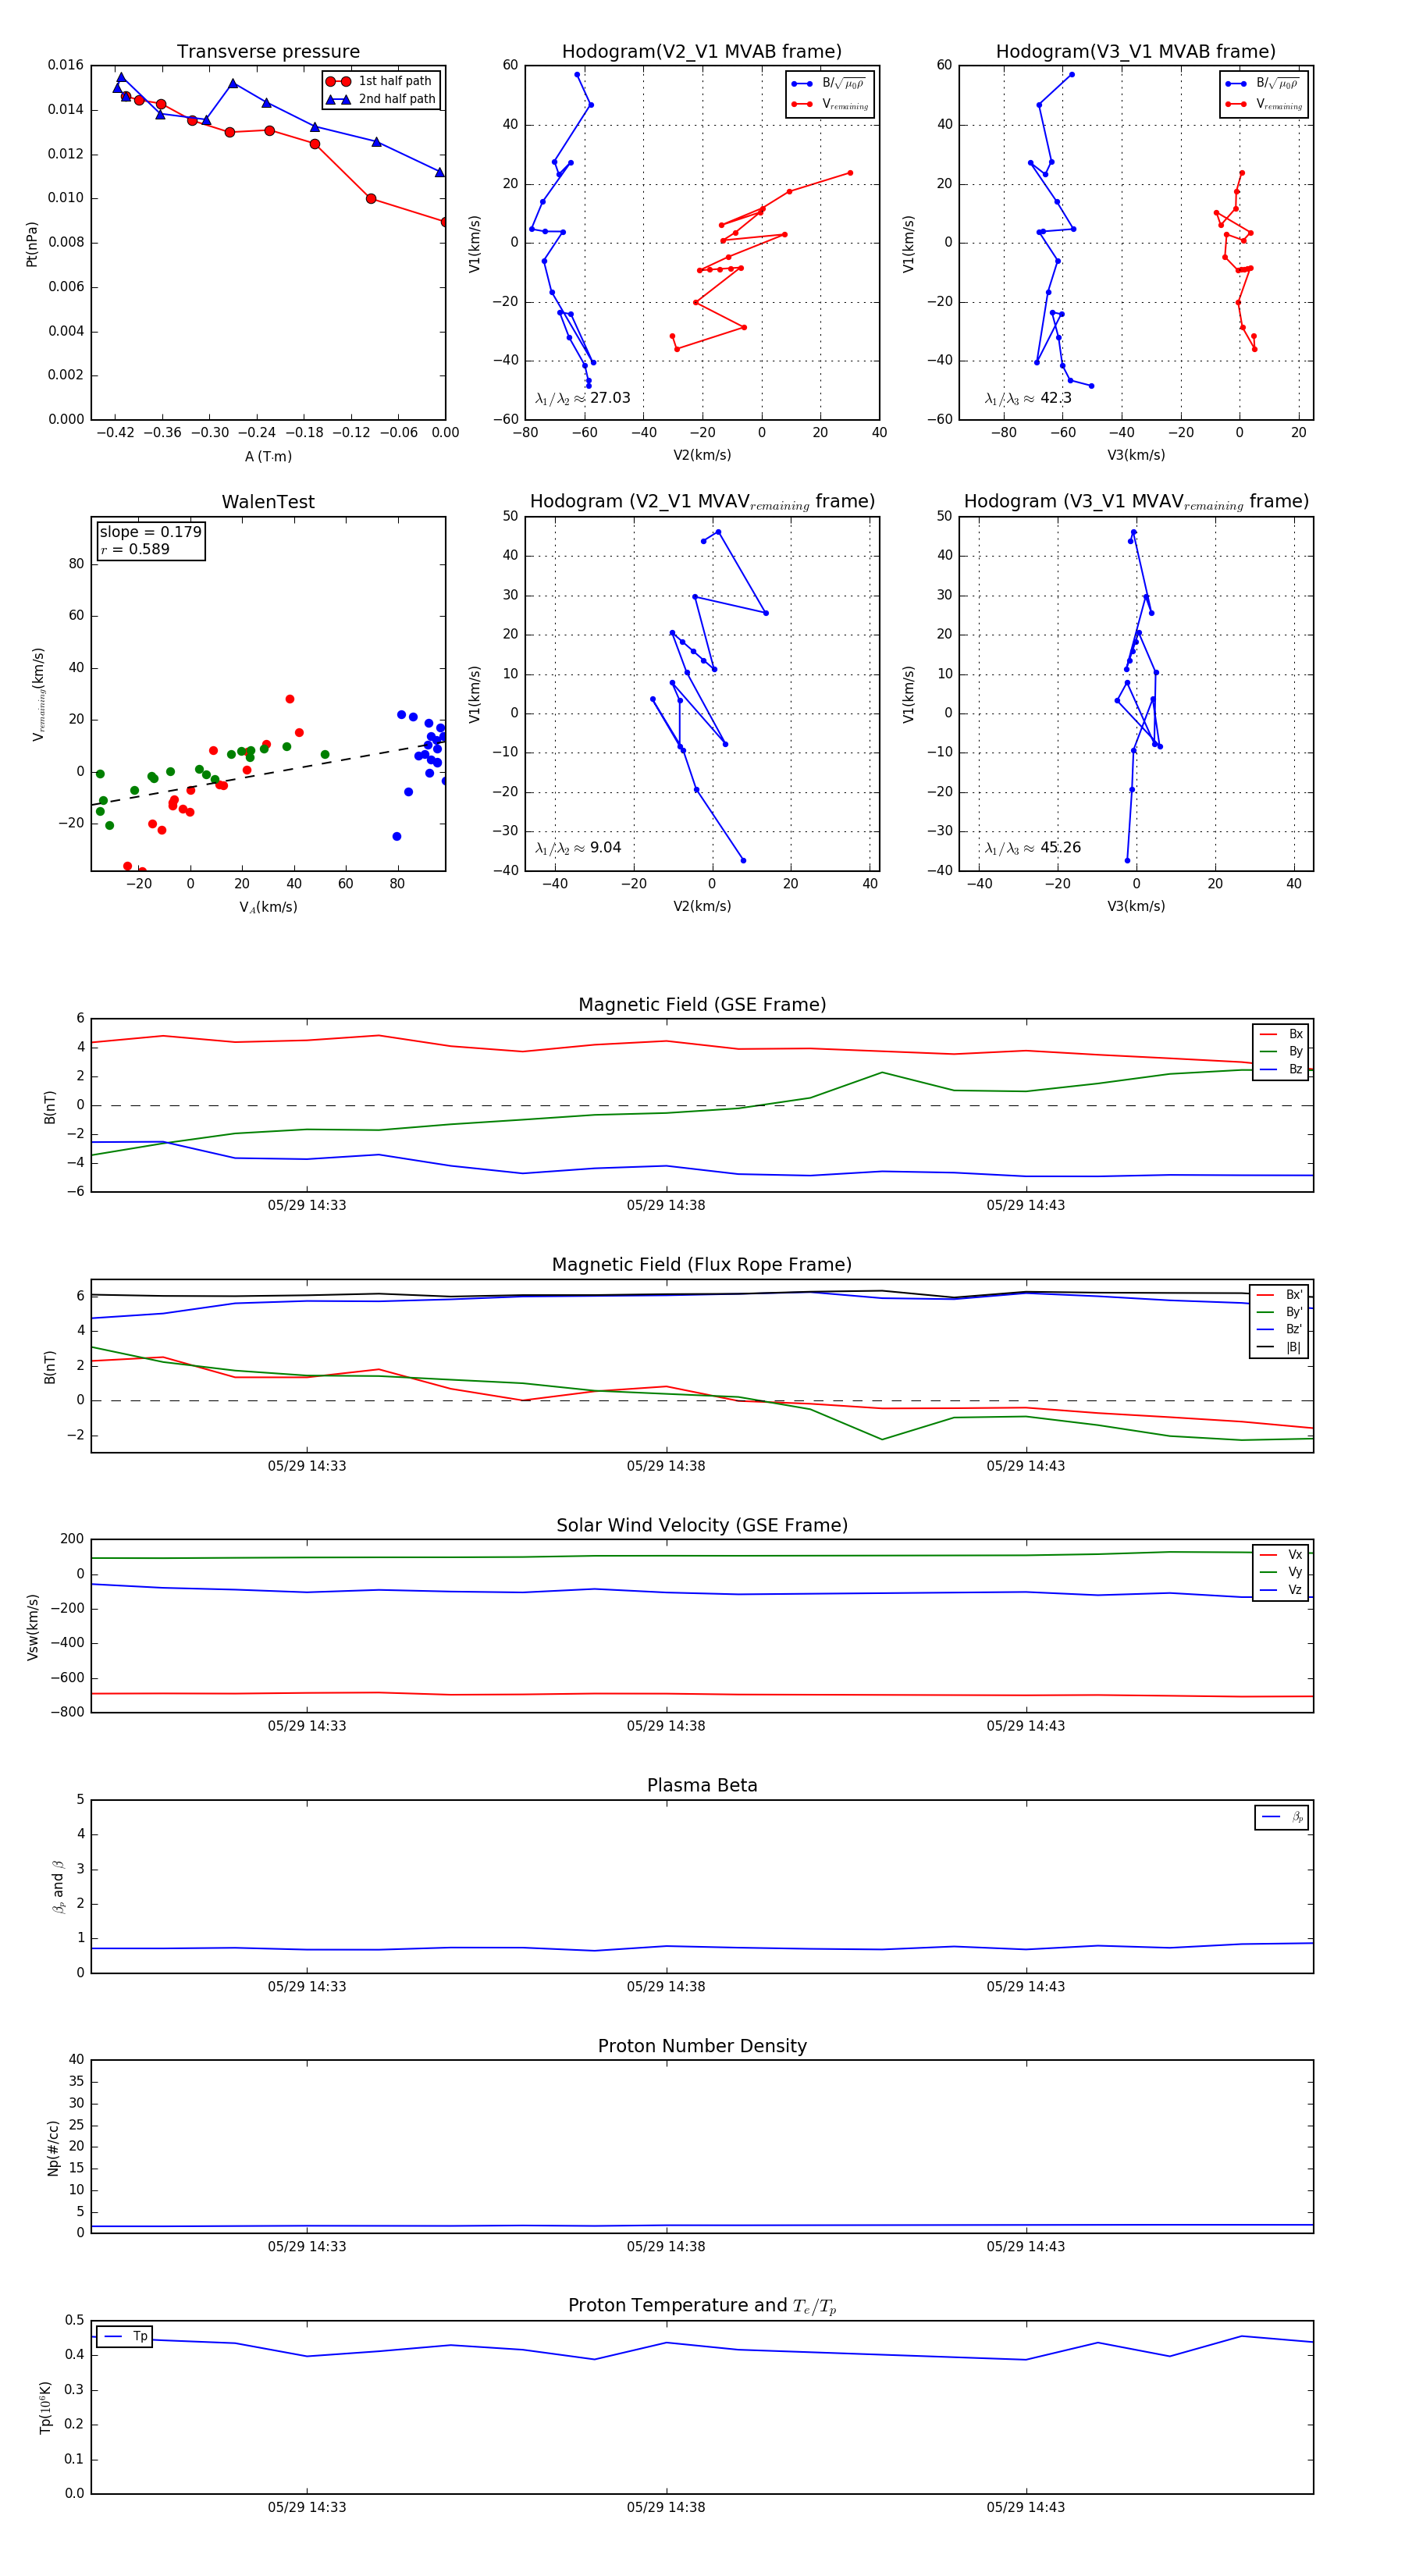Click the "Hodogram (V2_V1 MVAV remaining frame)" title
The image size is (1405, 2576).
pos(702,502)
